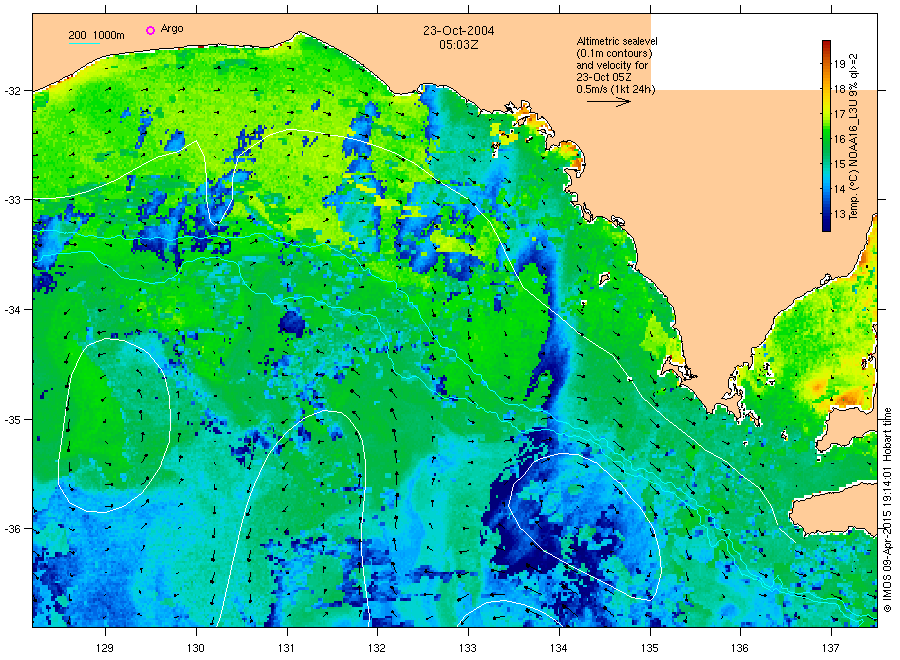Click longitude label '130'
Image resolution: width=900 pixels, height=660 pixels.
196,648
